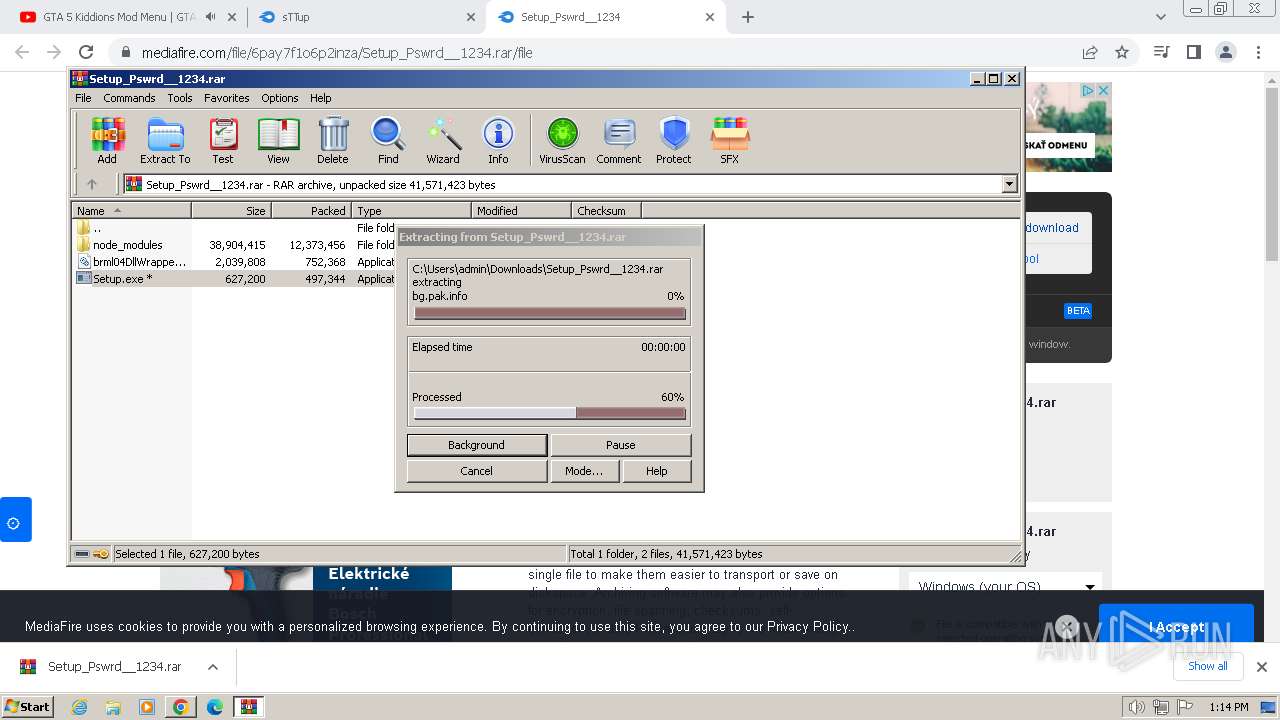Run VirusScan from the toolbar

click(x=562, y=140)
